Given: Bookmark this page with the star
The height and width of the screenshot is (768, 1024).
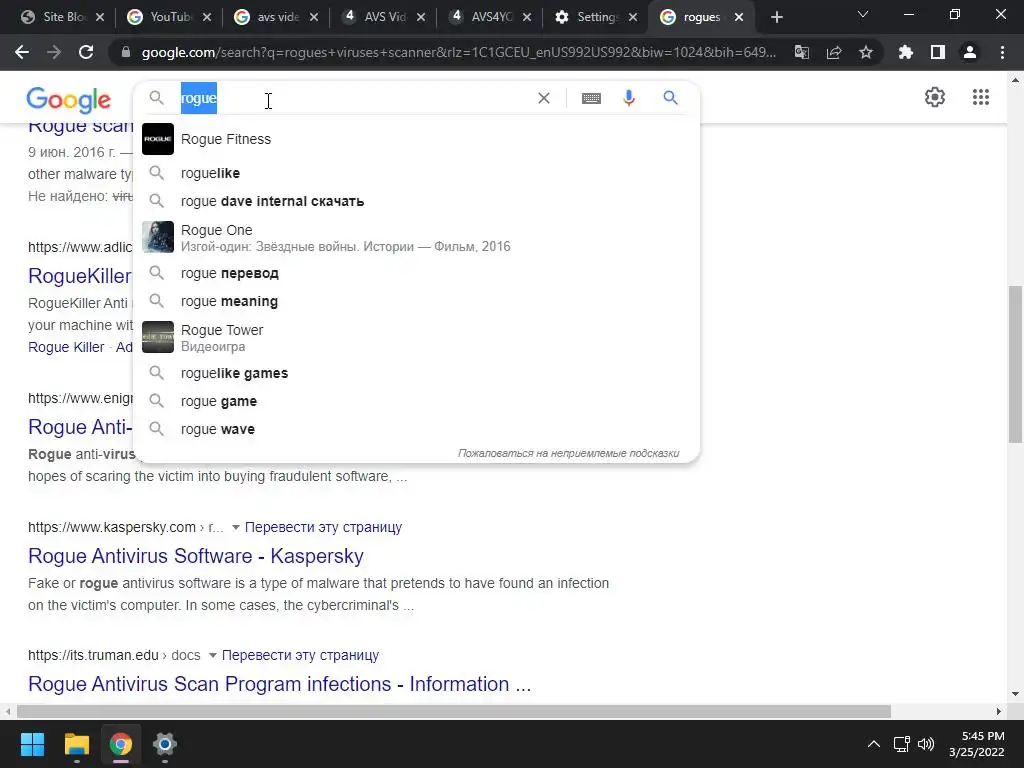Looking at the screenshot, I should coord(866,52).
